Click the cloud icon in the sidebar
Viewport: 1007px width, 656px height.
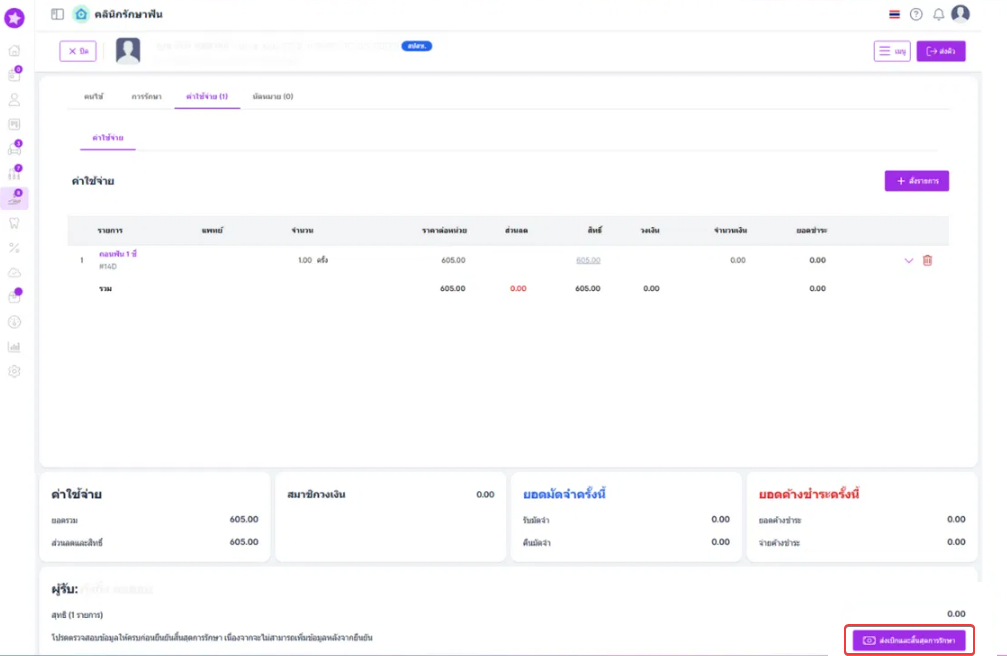14,273
